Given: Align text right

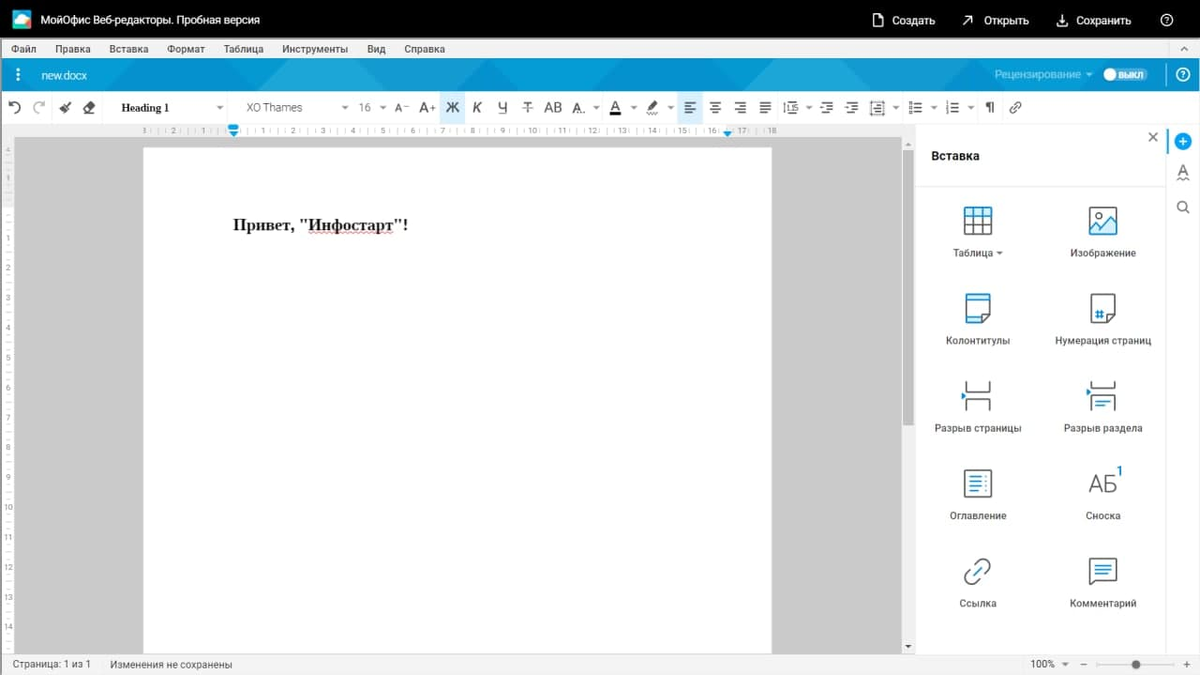Looking at the screenshot, I should [x=740, y=107].
